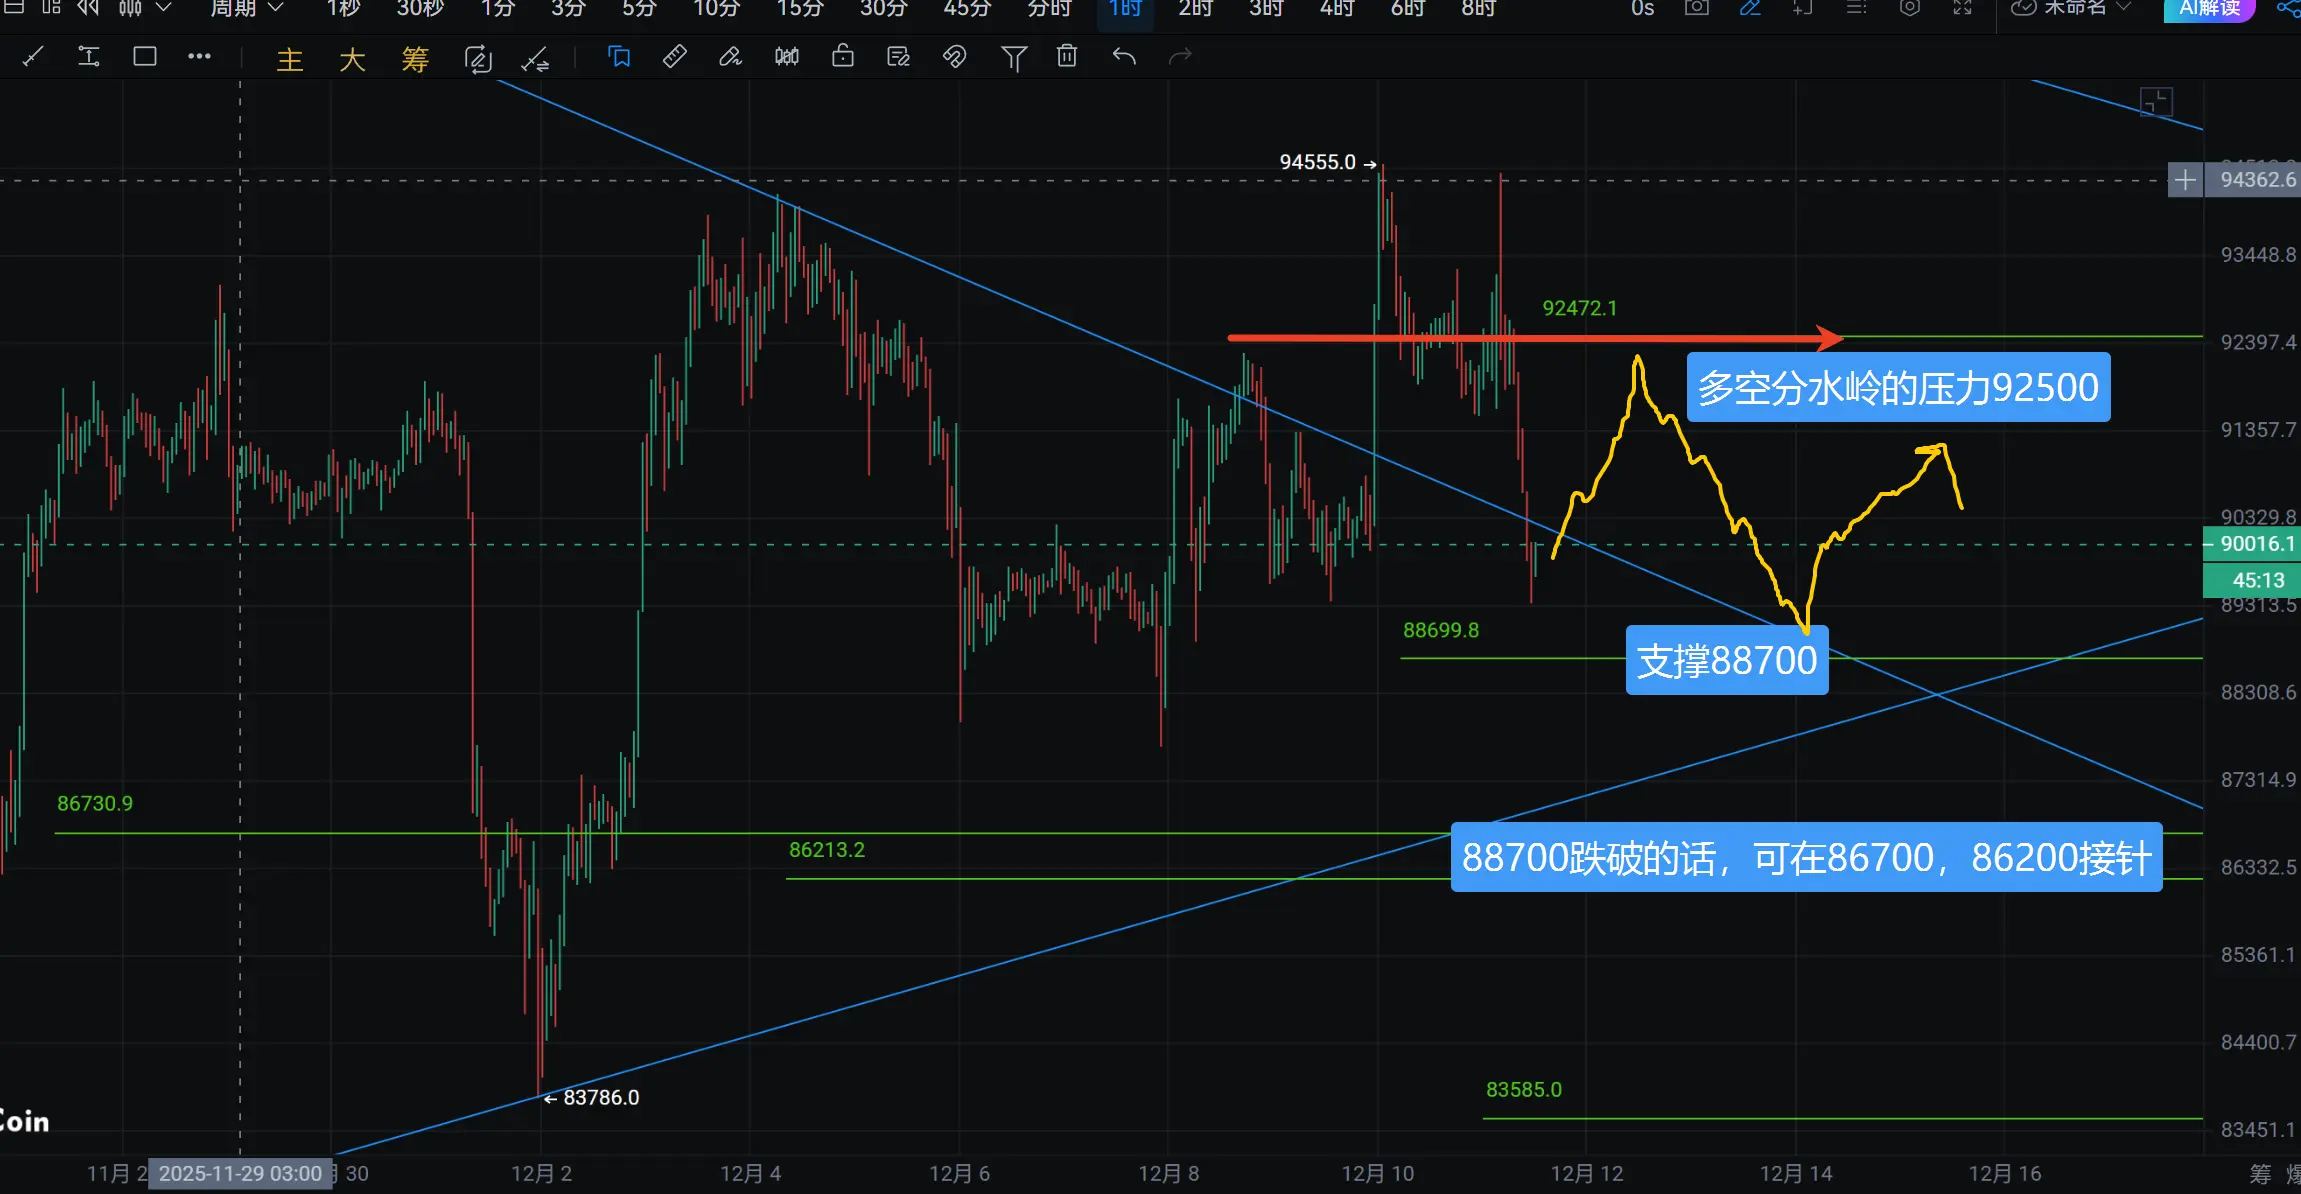Screen dimensions: 2301x1194
Task: Click the 支撑88700 annotation label
Action: pos(1727,660)
